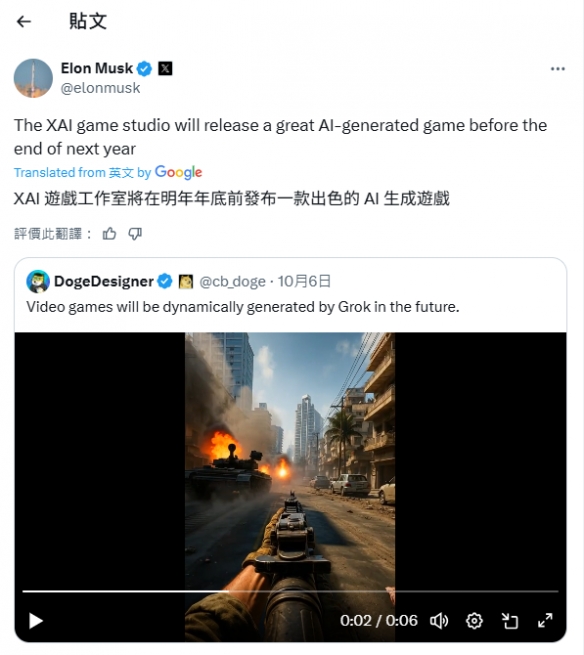Viewport: 584px width, 655px height.
Task: Click the @elonmusk handle
Action: pyautogui.click(x=100, y=88)
